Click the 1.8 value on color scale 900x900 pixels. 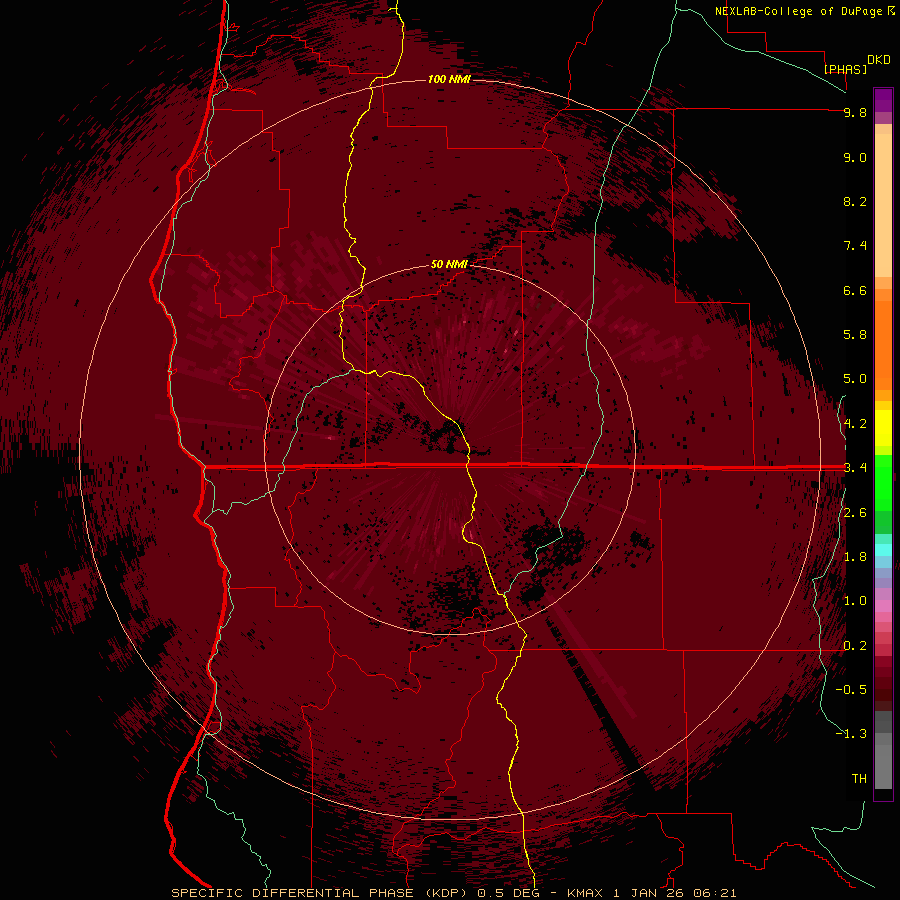pyautogui.click(x=855, y=557)
